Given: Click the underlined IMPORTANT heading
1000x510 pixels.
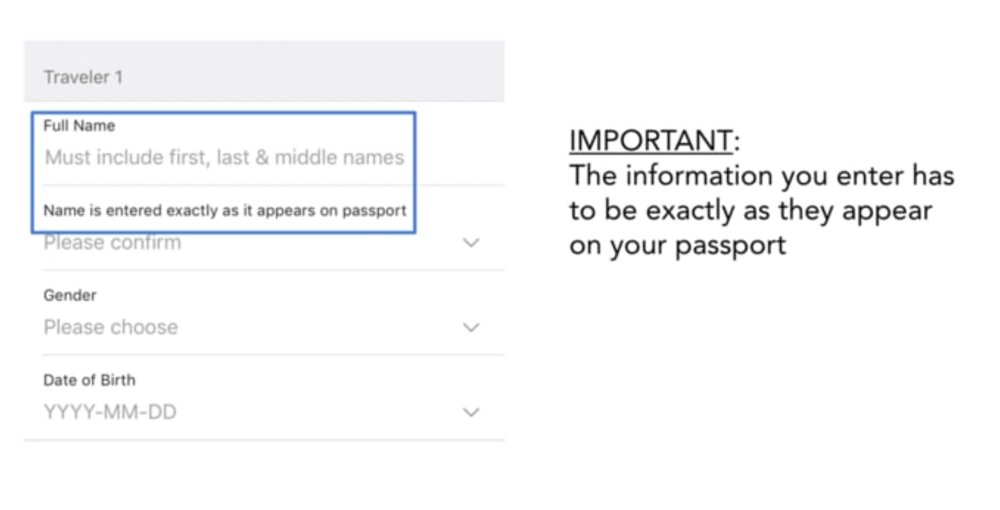Looking at the screenshot, I should tap(650, 141).
